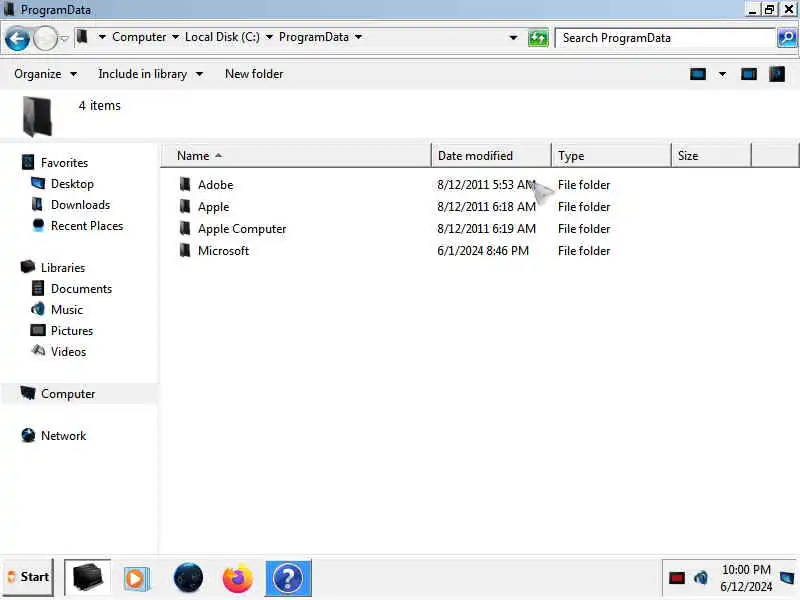The height and width of the screenshot is (600, 800).
Task: Click the red flag tray icon
Action: tap(677, 578)
